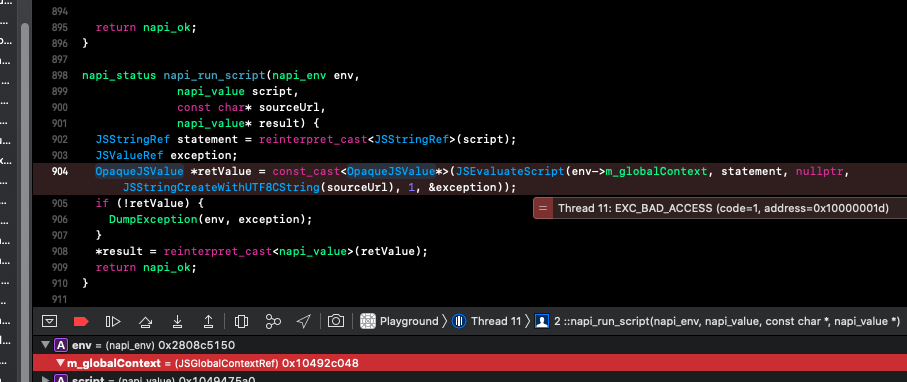Click DumpException call on line 906
907x382 pixels.
[x=153, y=219]
